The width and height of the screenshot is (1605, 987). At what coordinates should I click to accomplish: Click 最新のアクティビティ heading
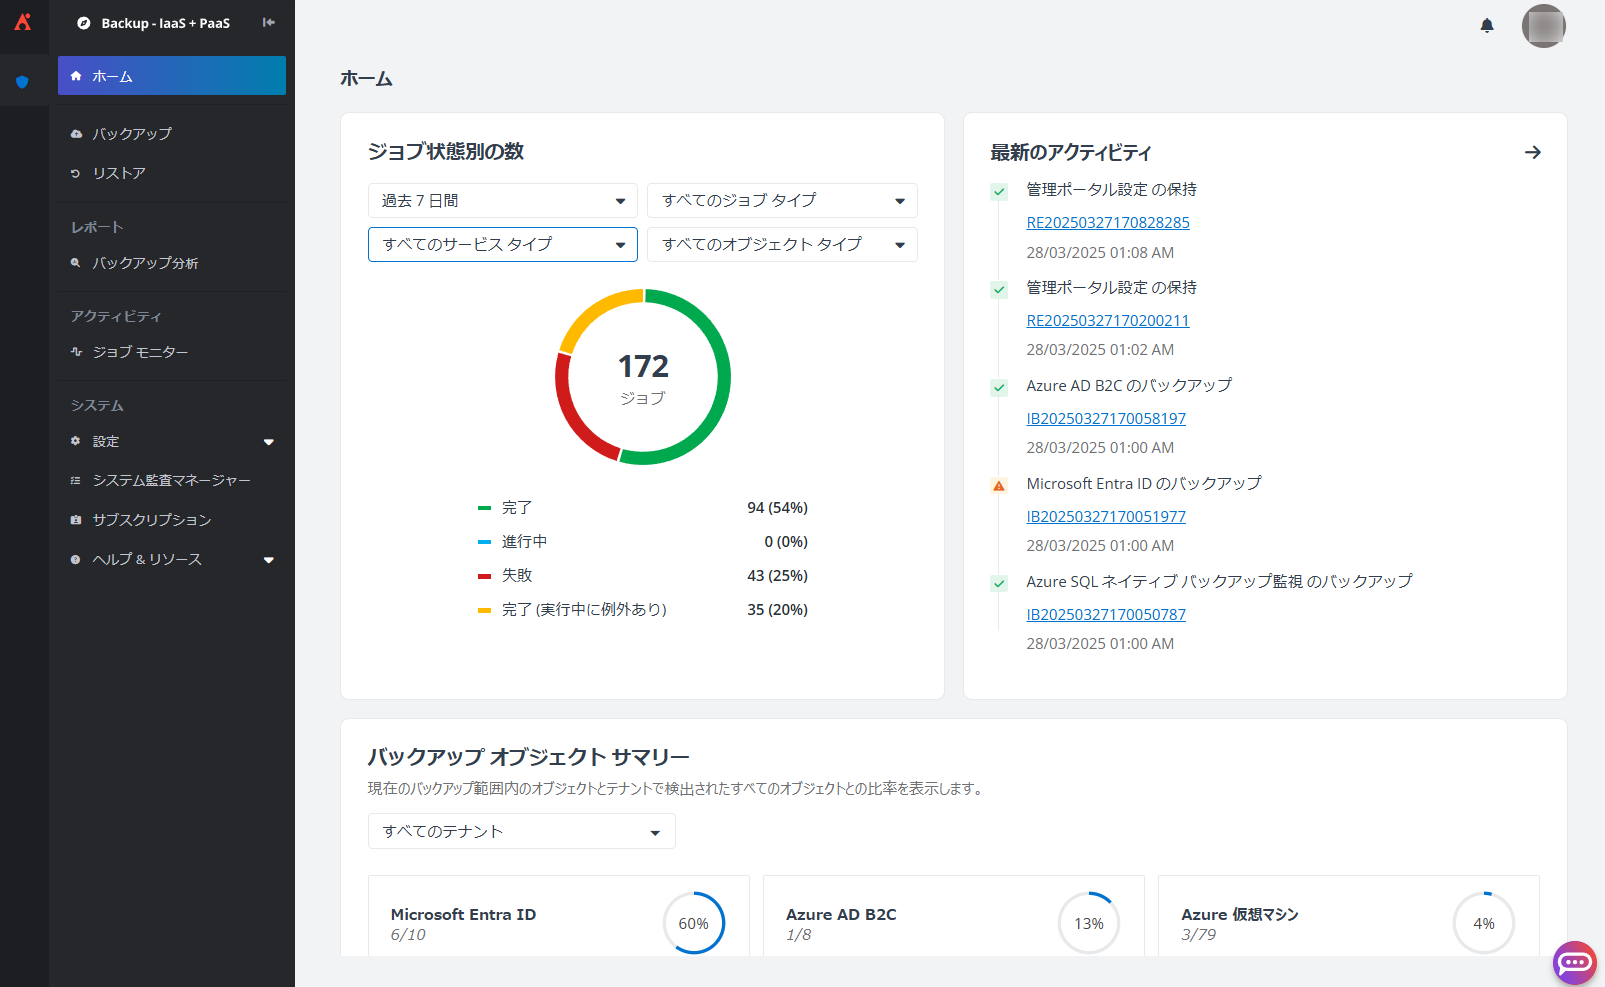[1071, 152]
